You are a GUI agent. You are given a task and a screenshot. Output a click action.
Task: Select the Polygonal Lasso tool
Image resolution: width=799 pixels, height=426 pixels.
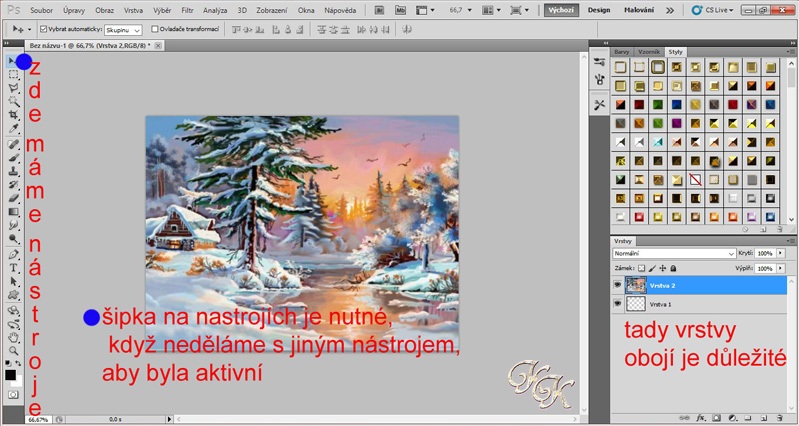tap(13, 88)
